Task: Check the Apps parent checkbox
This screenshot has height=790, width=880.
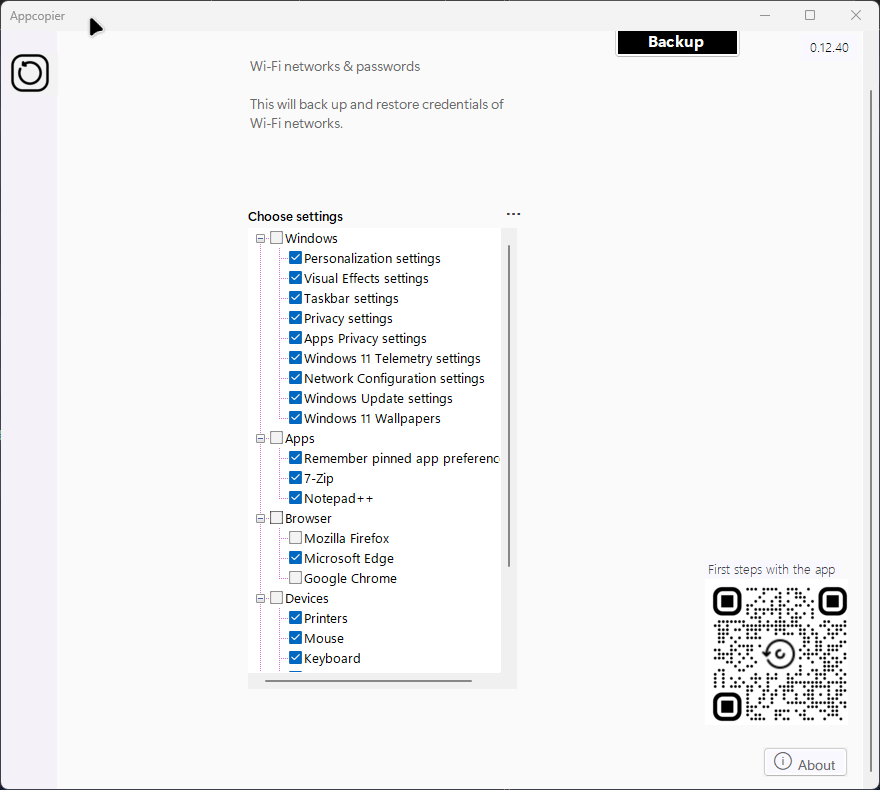Action: 276,438
